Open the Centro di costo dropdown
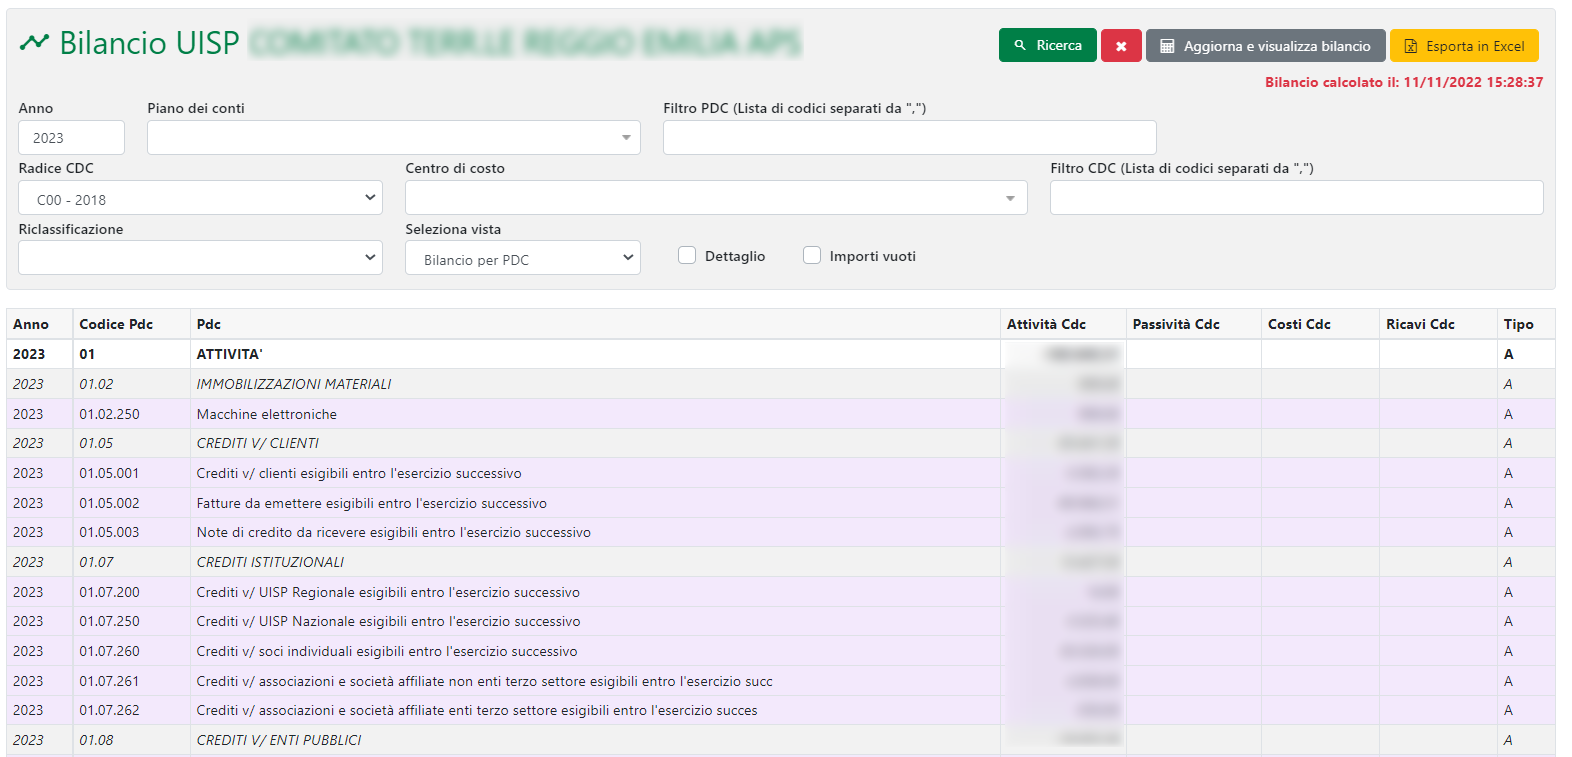The width and height of the screenshot is (1572, 757). click(x=715, y=198)
